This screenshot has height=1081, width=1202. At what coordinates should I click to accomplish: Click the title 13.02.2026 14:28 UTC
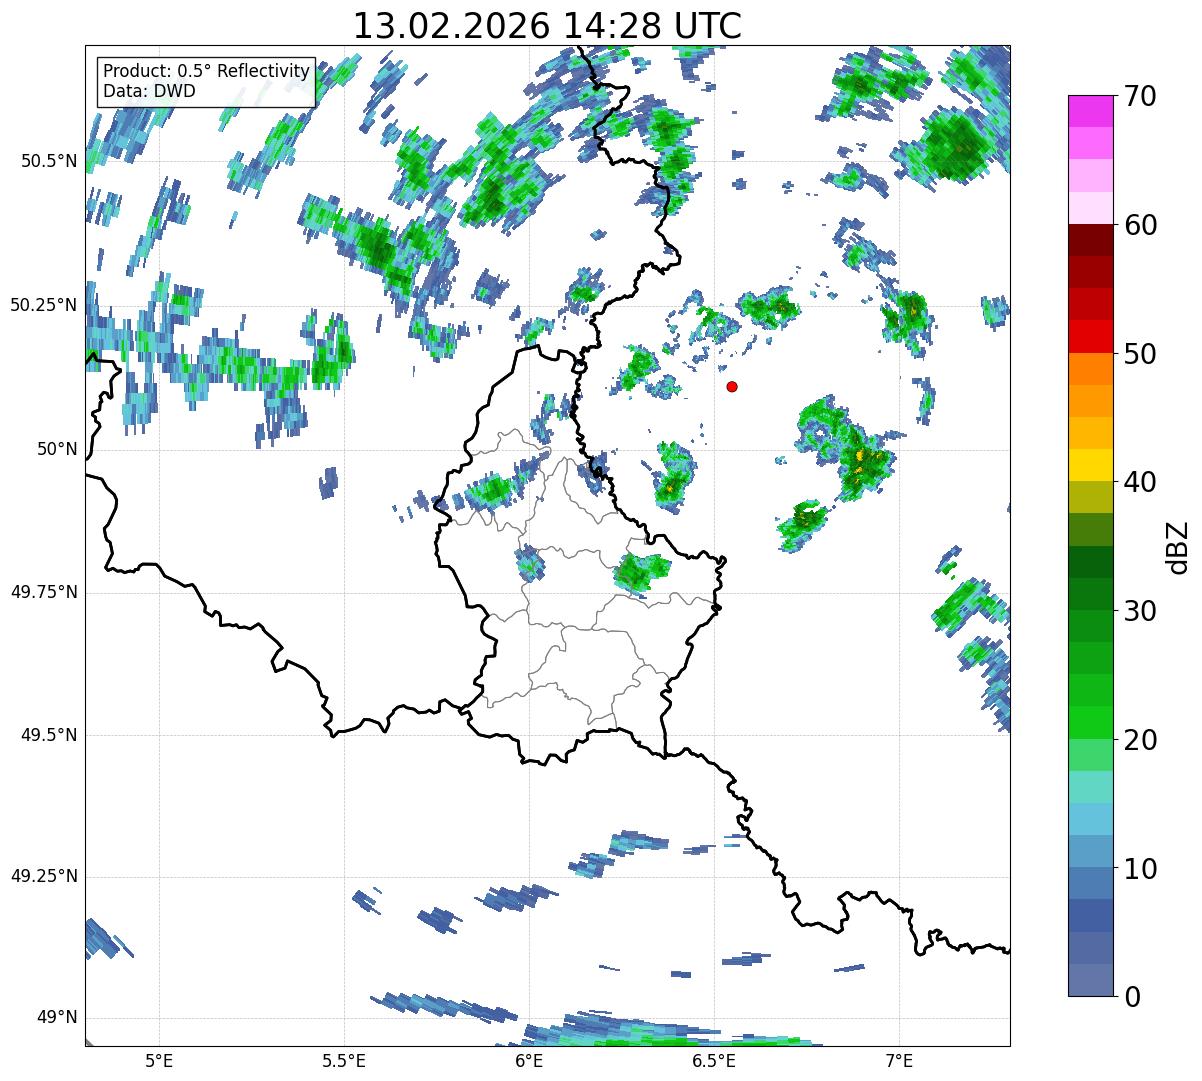click(x=547, y=26)
